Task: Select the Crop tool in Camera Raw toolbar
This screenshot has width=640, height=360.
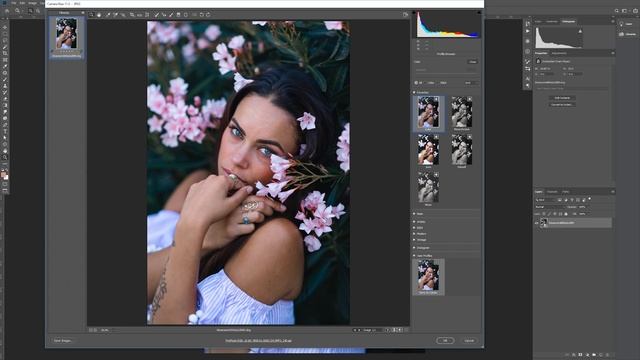Action: coord(132,15)
